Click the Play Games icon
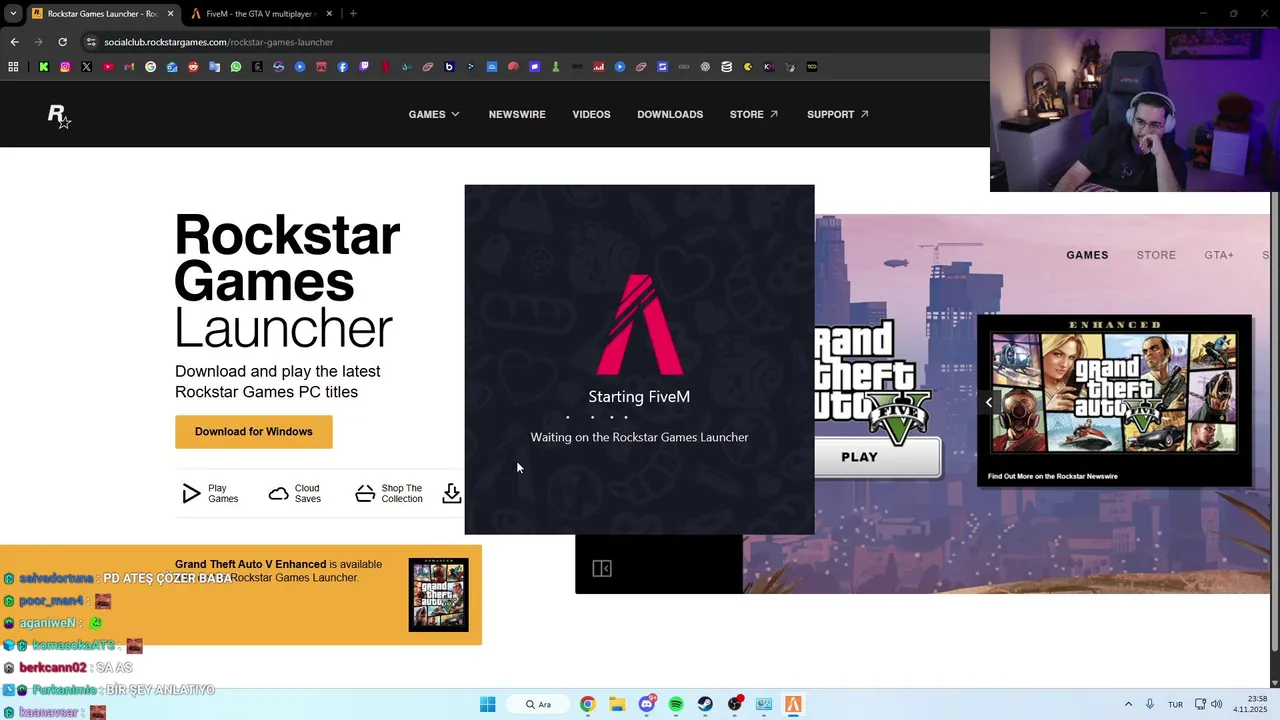This screenshot has height=720, width=1280. [x=192, y=493]
